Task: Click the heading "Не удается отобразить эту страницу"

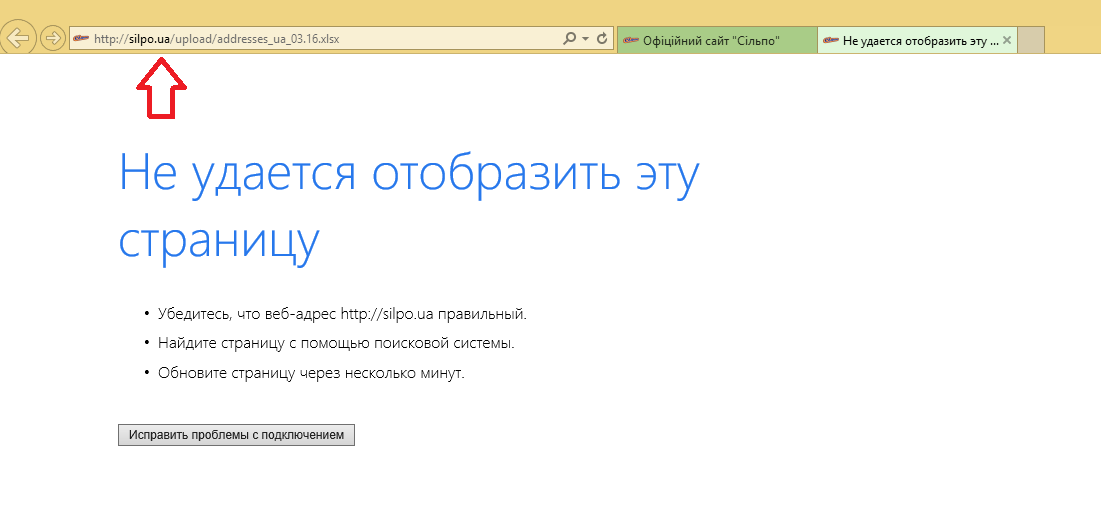Action: click(408, 207)
